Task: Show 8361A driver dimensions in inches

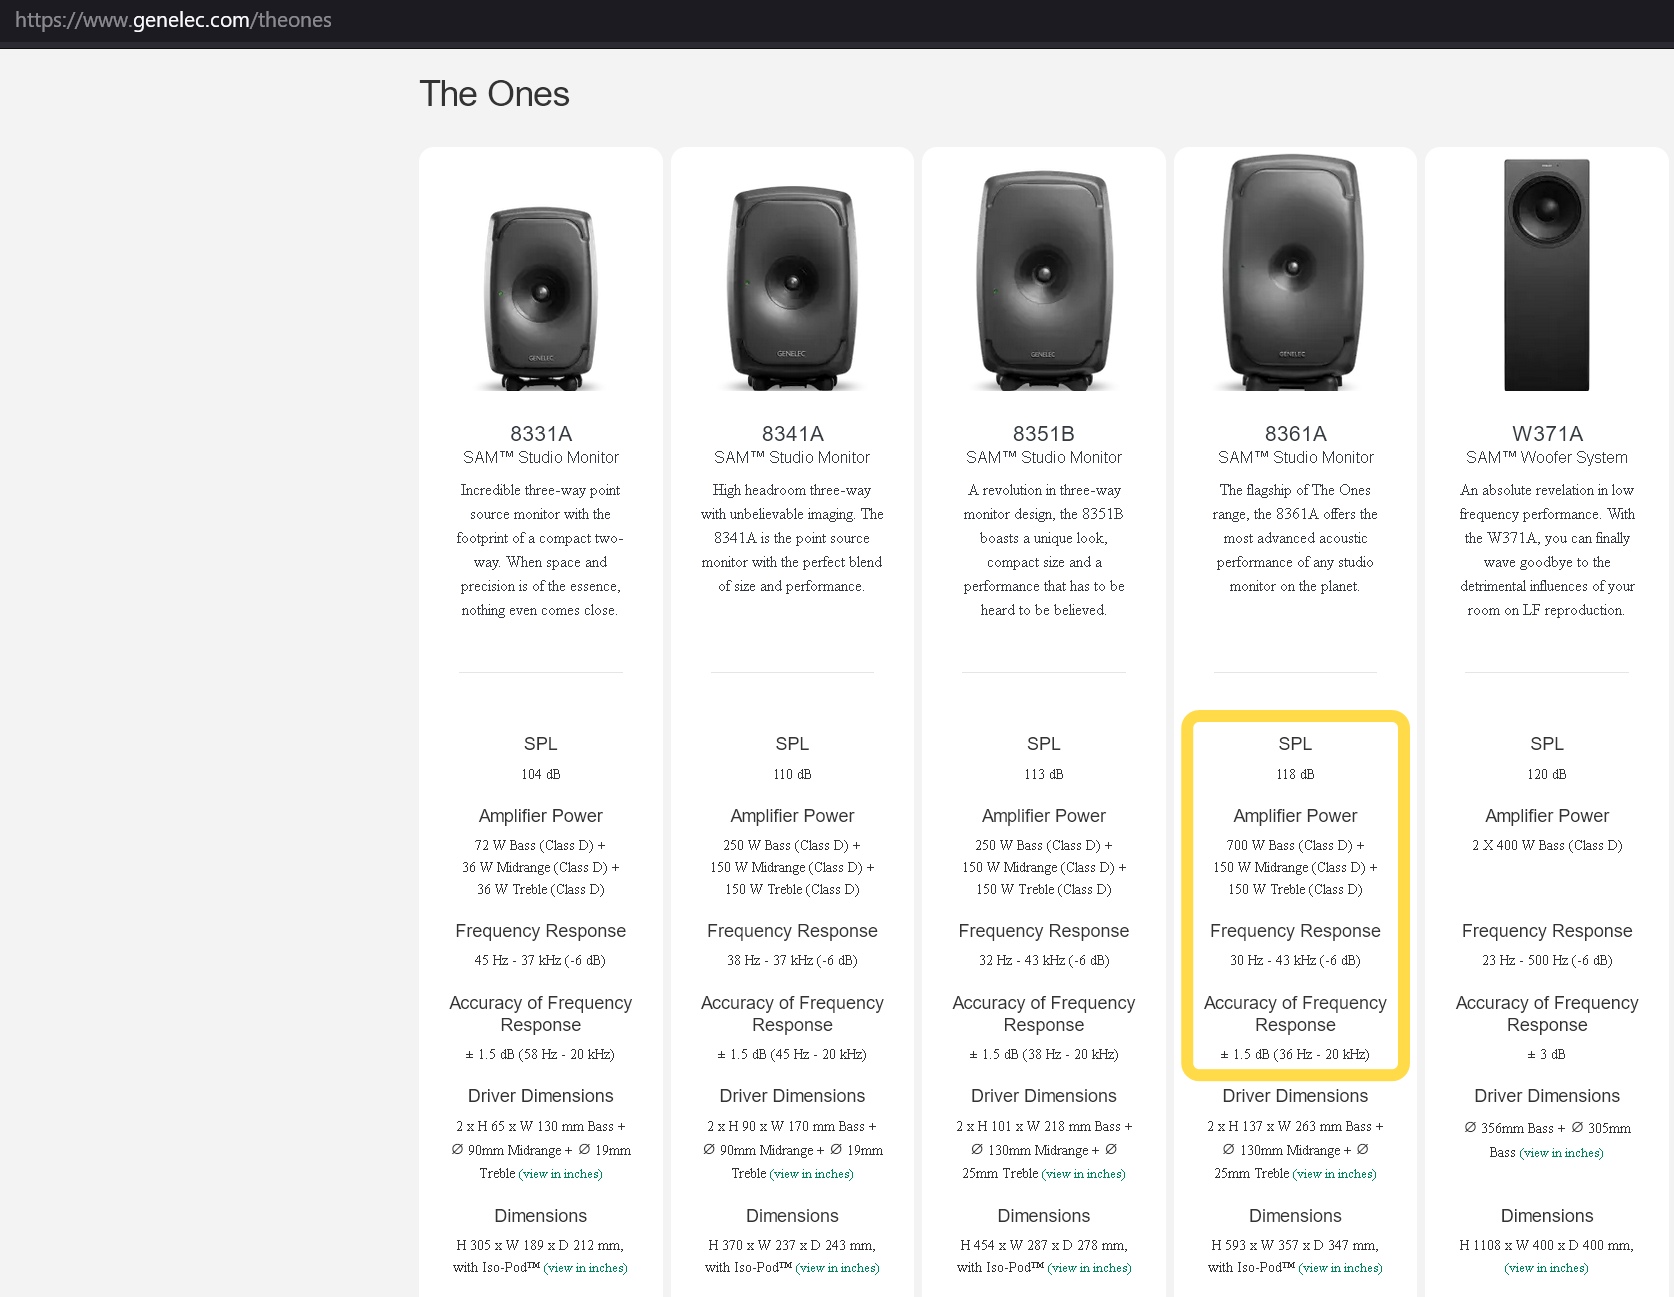Action: click(1335, 1174)
